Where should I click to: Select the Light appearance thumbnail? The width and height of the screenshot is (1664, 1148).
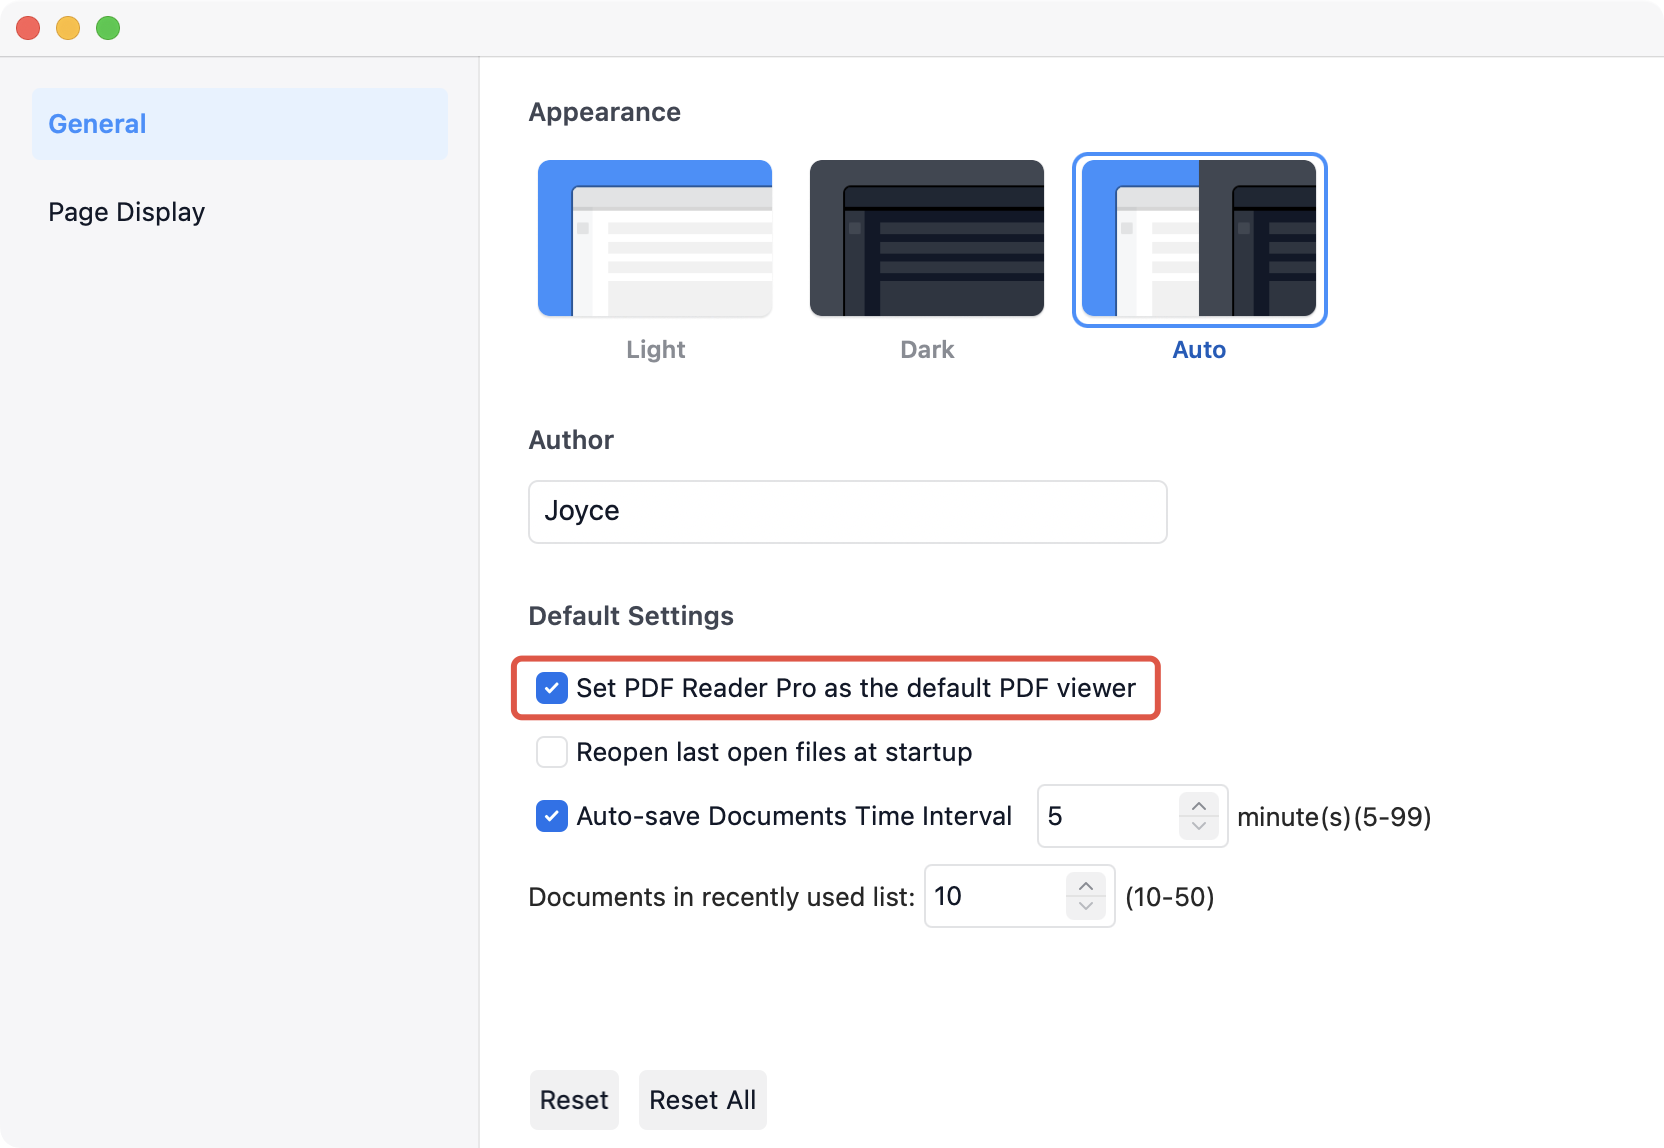click(x=655, y=238)
